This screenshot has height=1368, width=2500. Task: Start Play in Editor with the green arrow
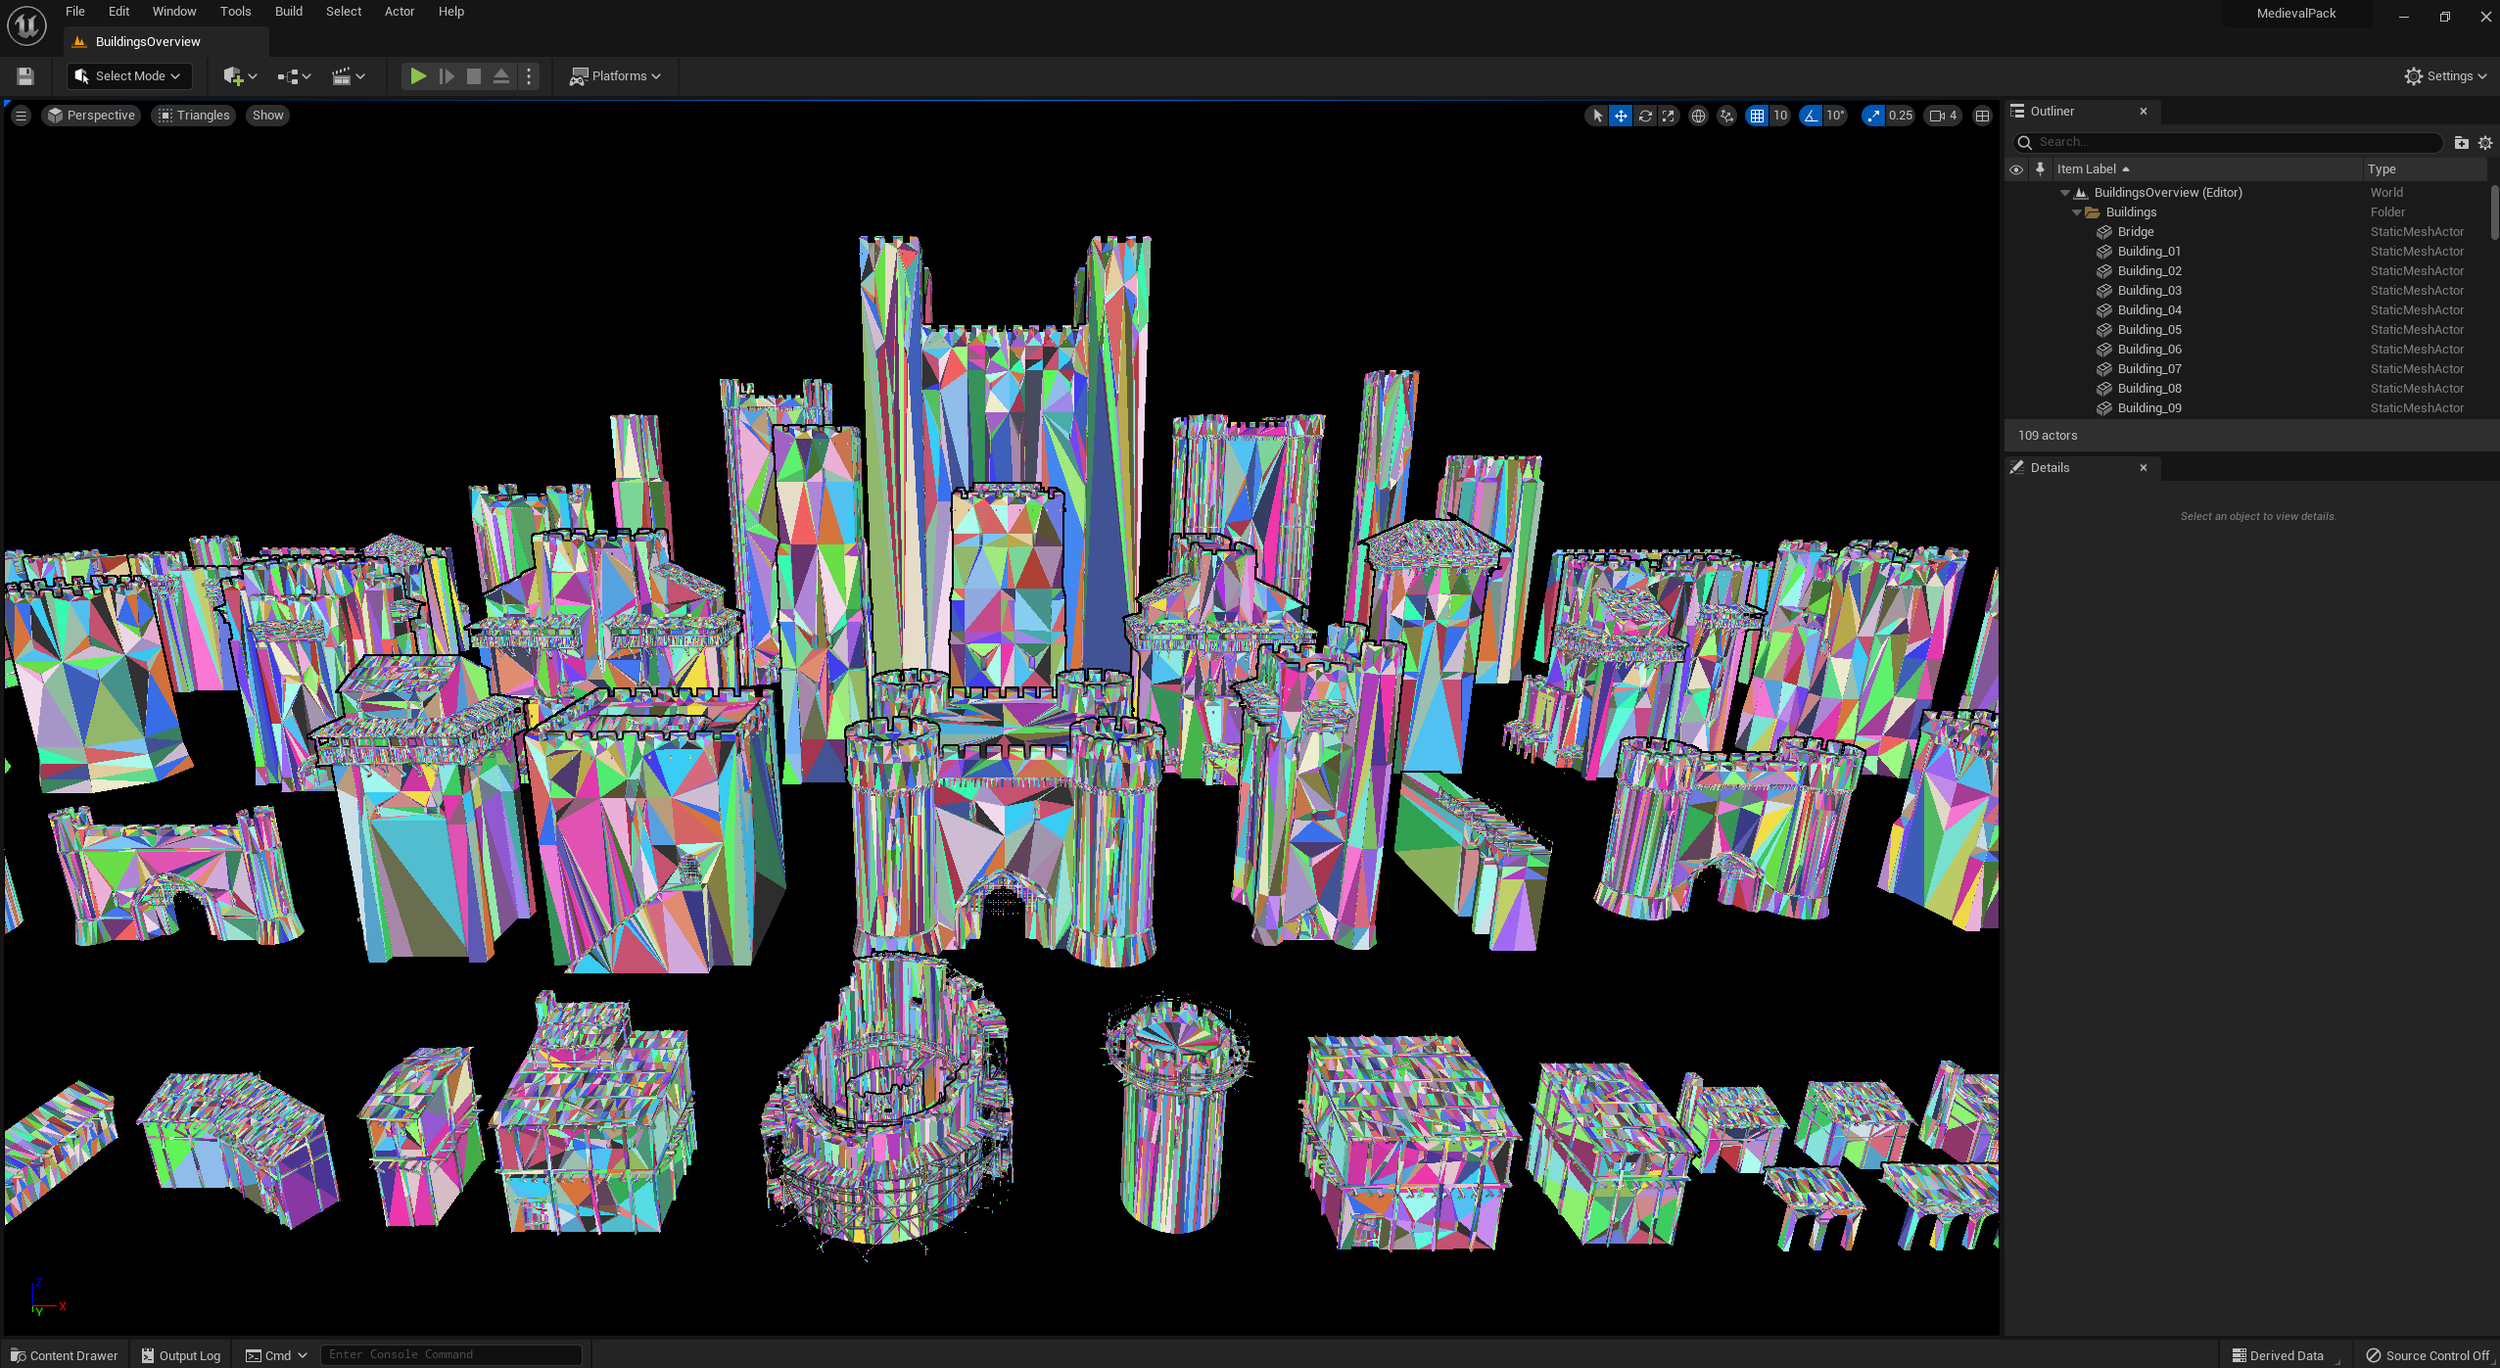tap(418, 76)
